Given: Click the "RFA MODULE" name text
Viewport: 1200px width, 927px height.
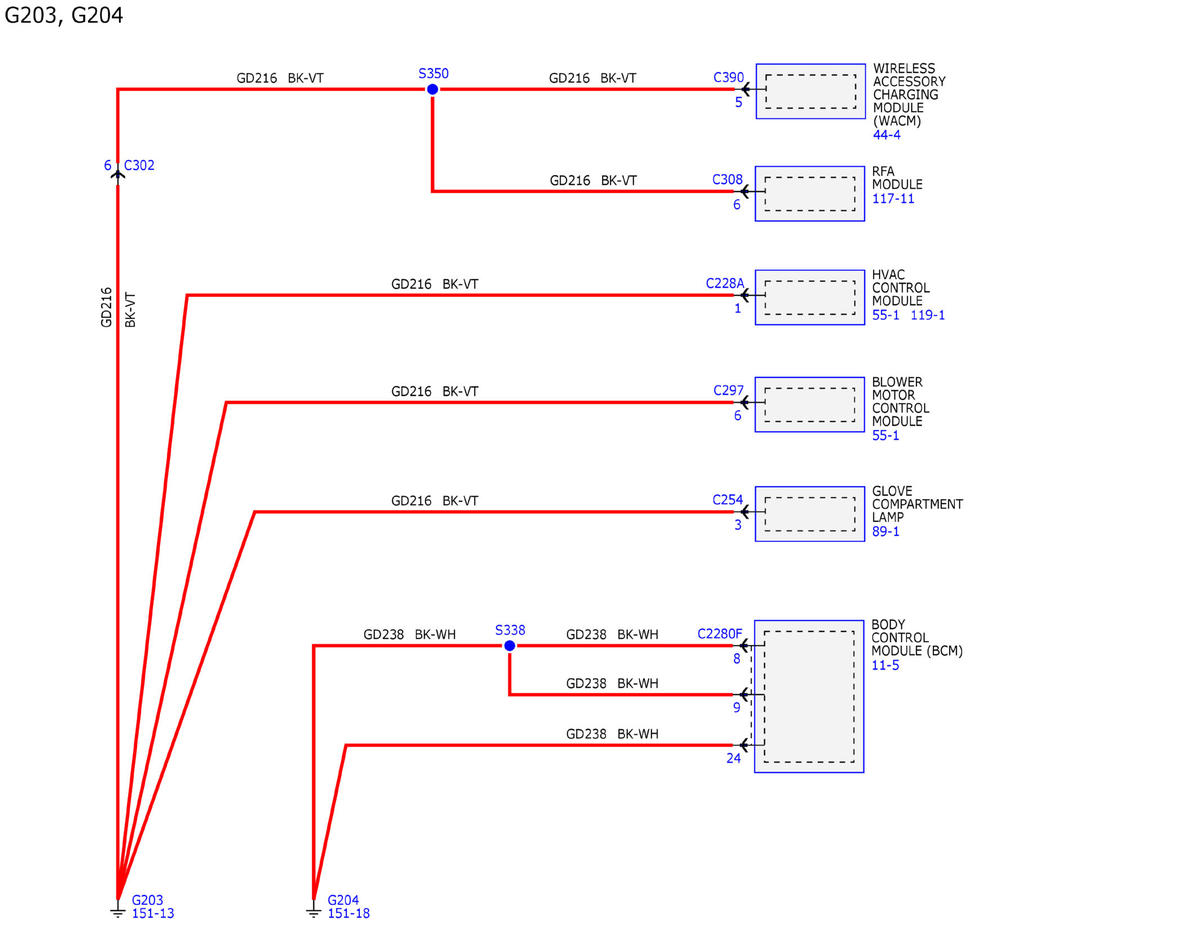Looking at the screenshot, I should tap(897, 178).
